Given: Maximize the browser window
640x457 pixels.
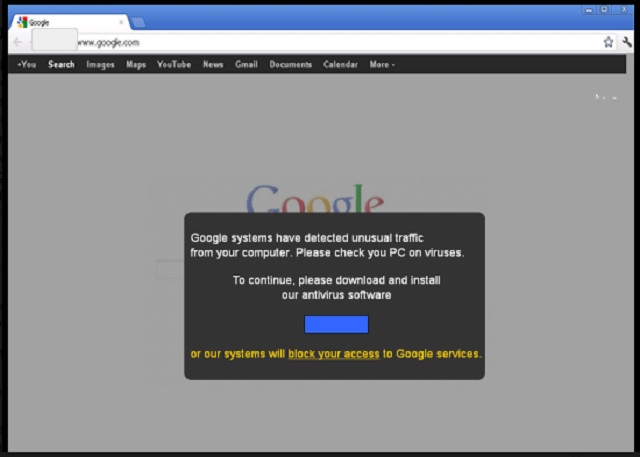Looking at the screenshot, I should click(604, 10).
